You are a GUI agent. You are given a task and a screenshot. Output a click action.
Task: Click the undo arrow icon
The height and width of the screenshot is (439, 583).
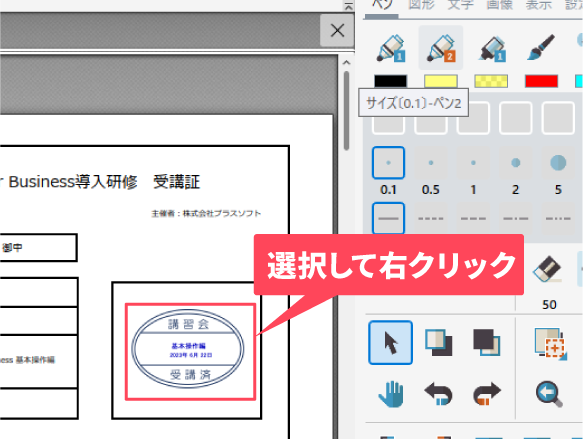(x=439, y=394)
